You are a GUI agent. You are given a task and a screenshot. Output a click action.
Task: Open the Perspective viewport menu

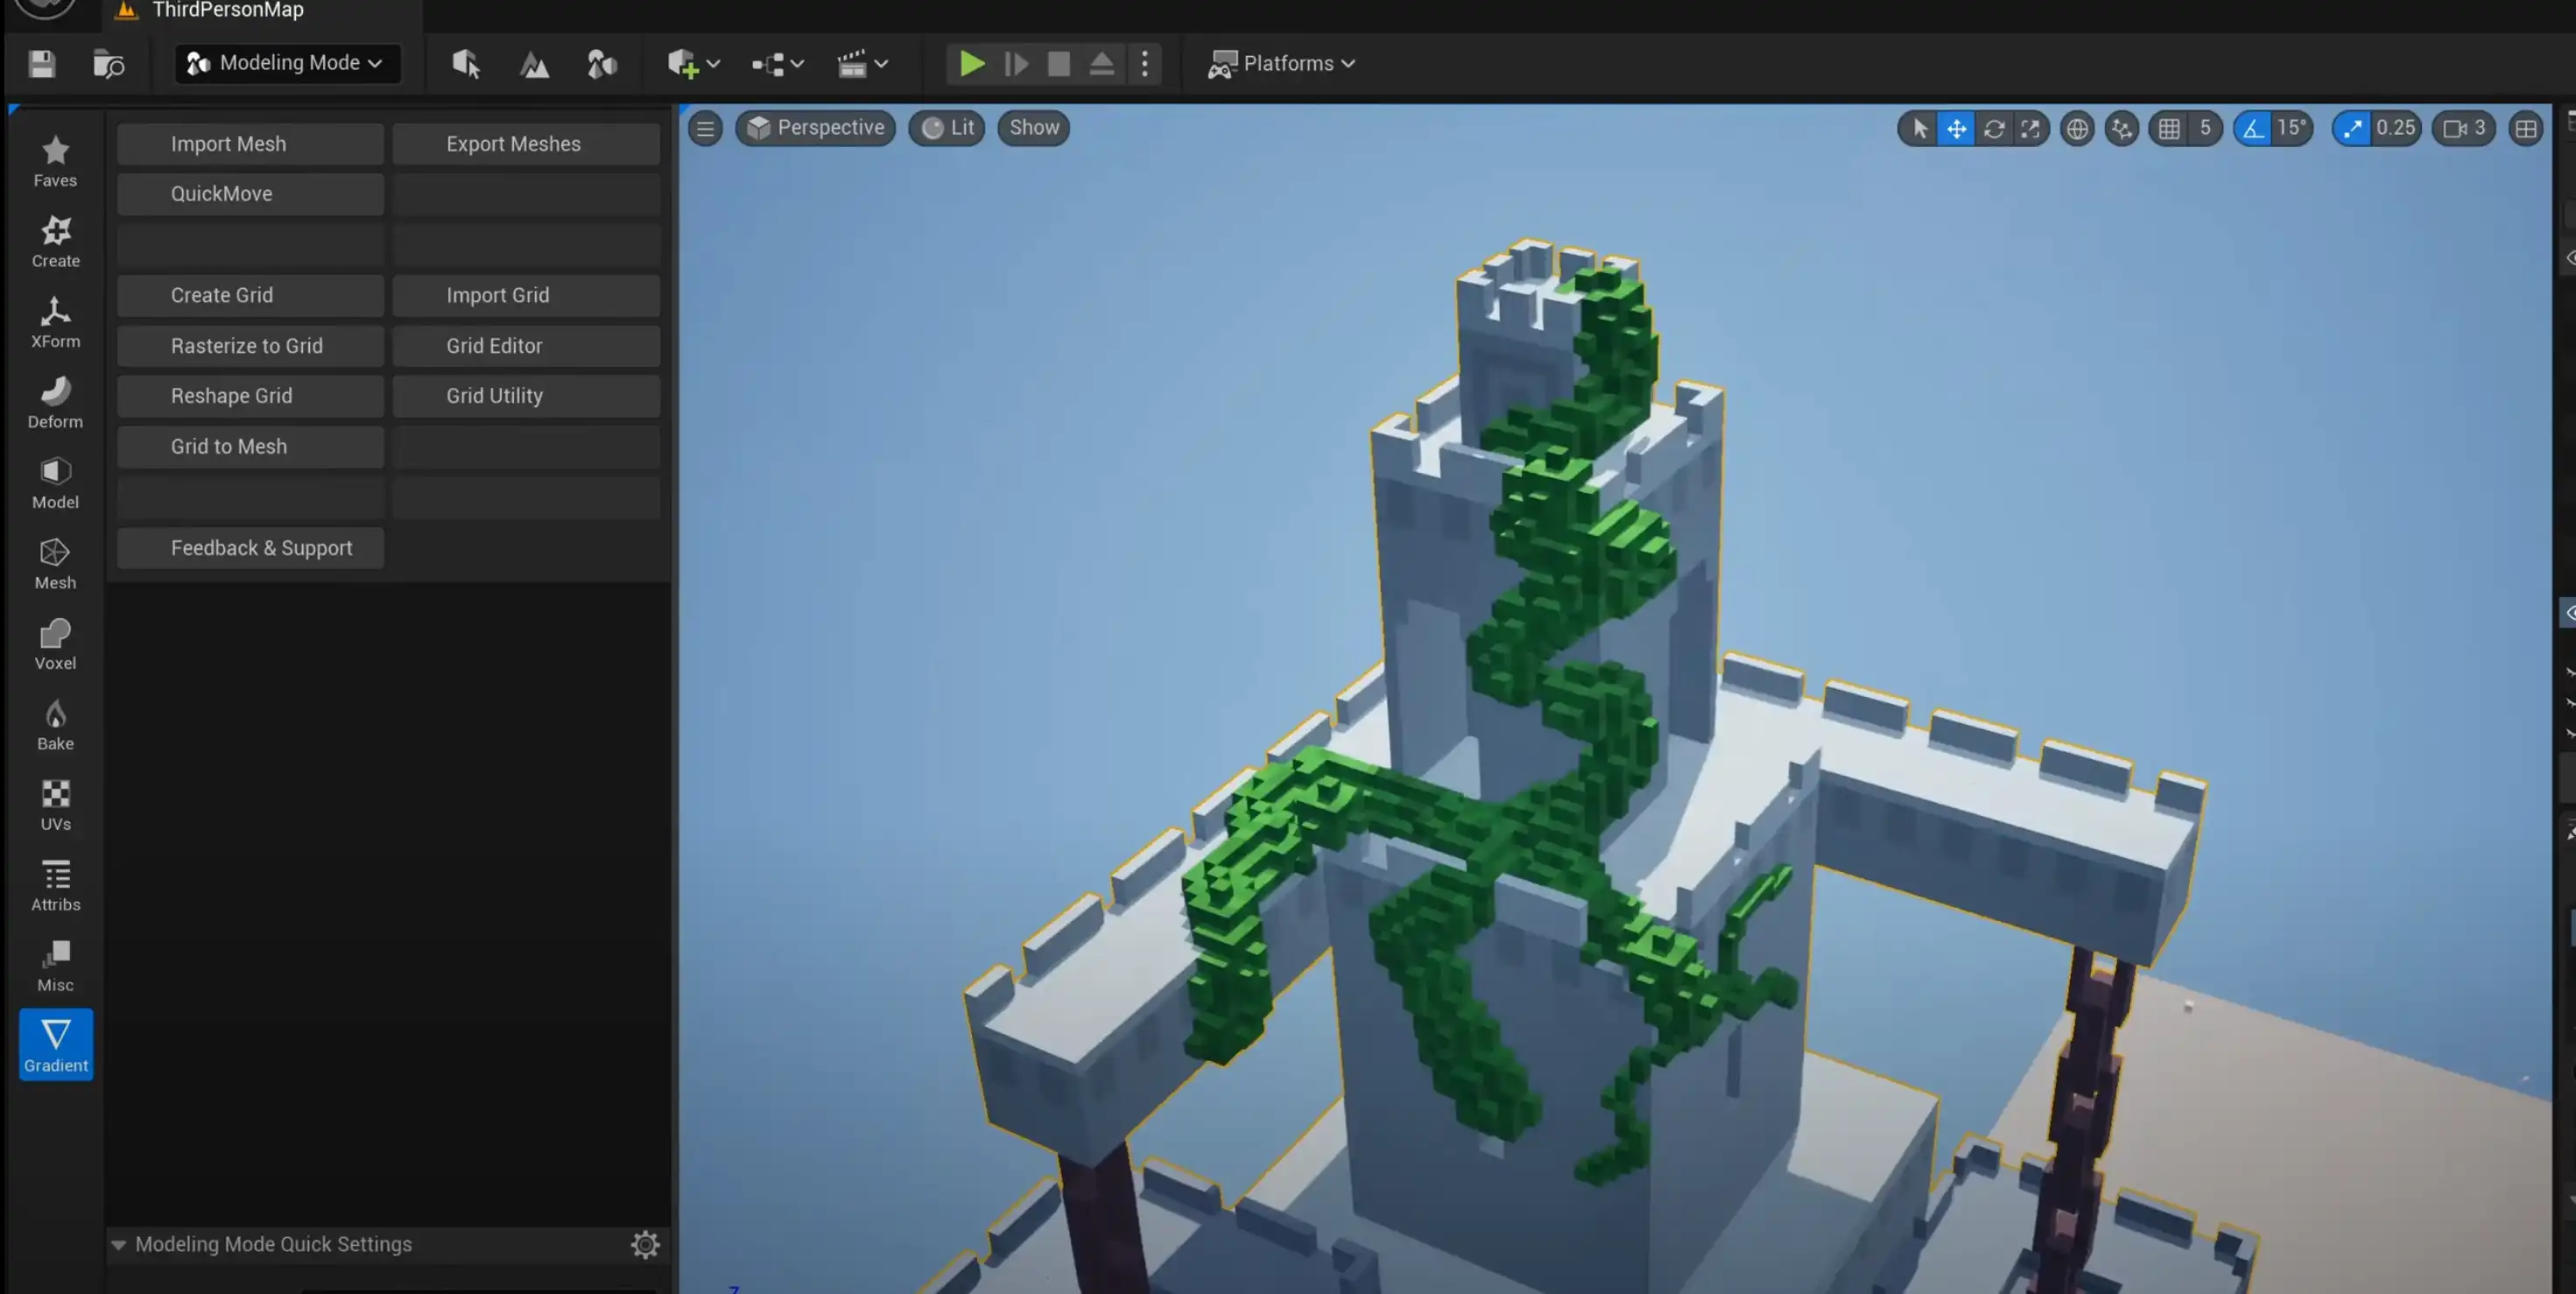(815, 128)
